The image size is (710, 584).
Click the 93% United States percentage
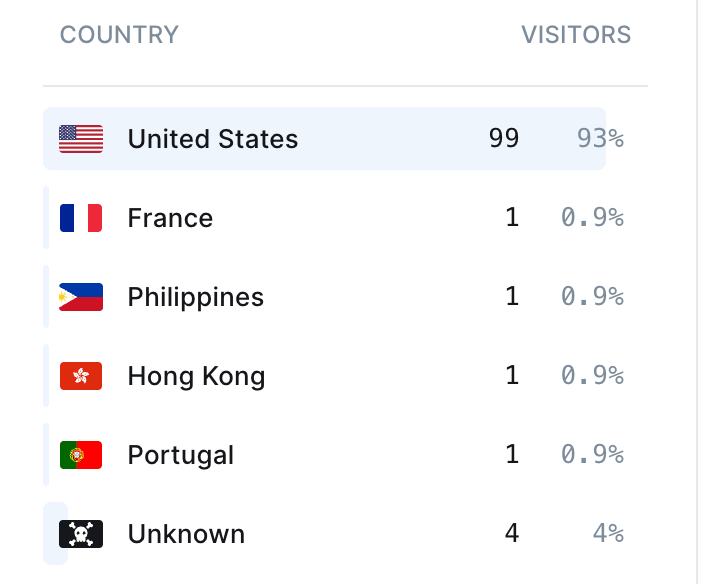[x=600, y=139]
